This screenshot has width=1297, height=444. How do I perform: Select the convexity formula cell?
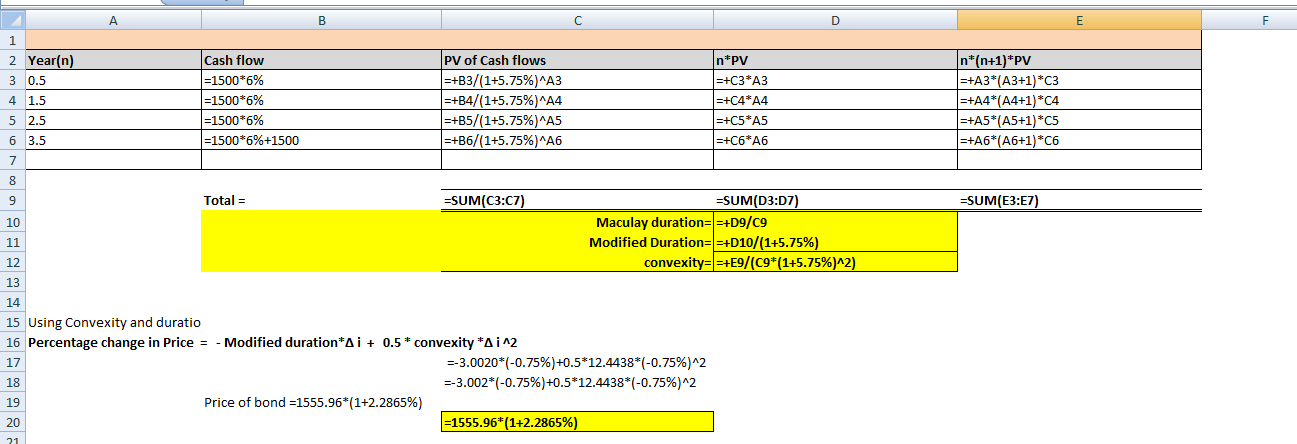click(835, 262)
